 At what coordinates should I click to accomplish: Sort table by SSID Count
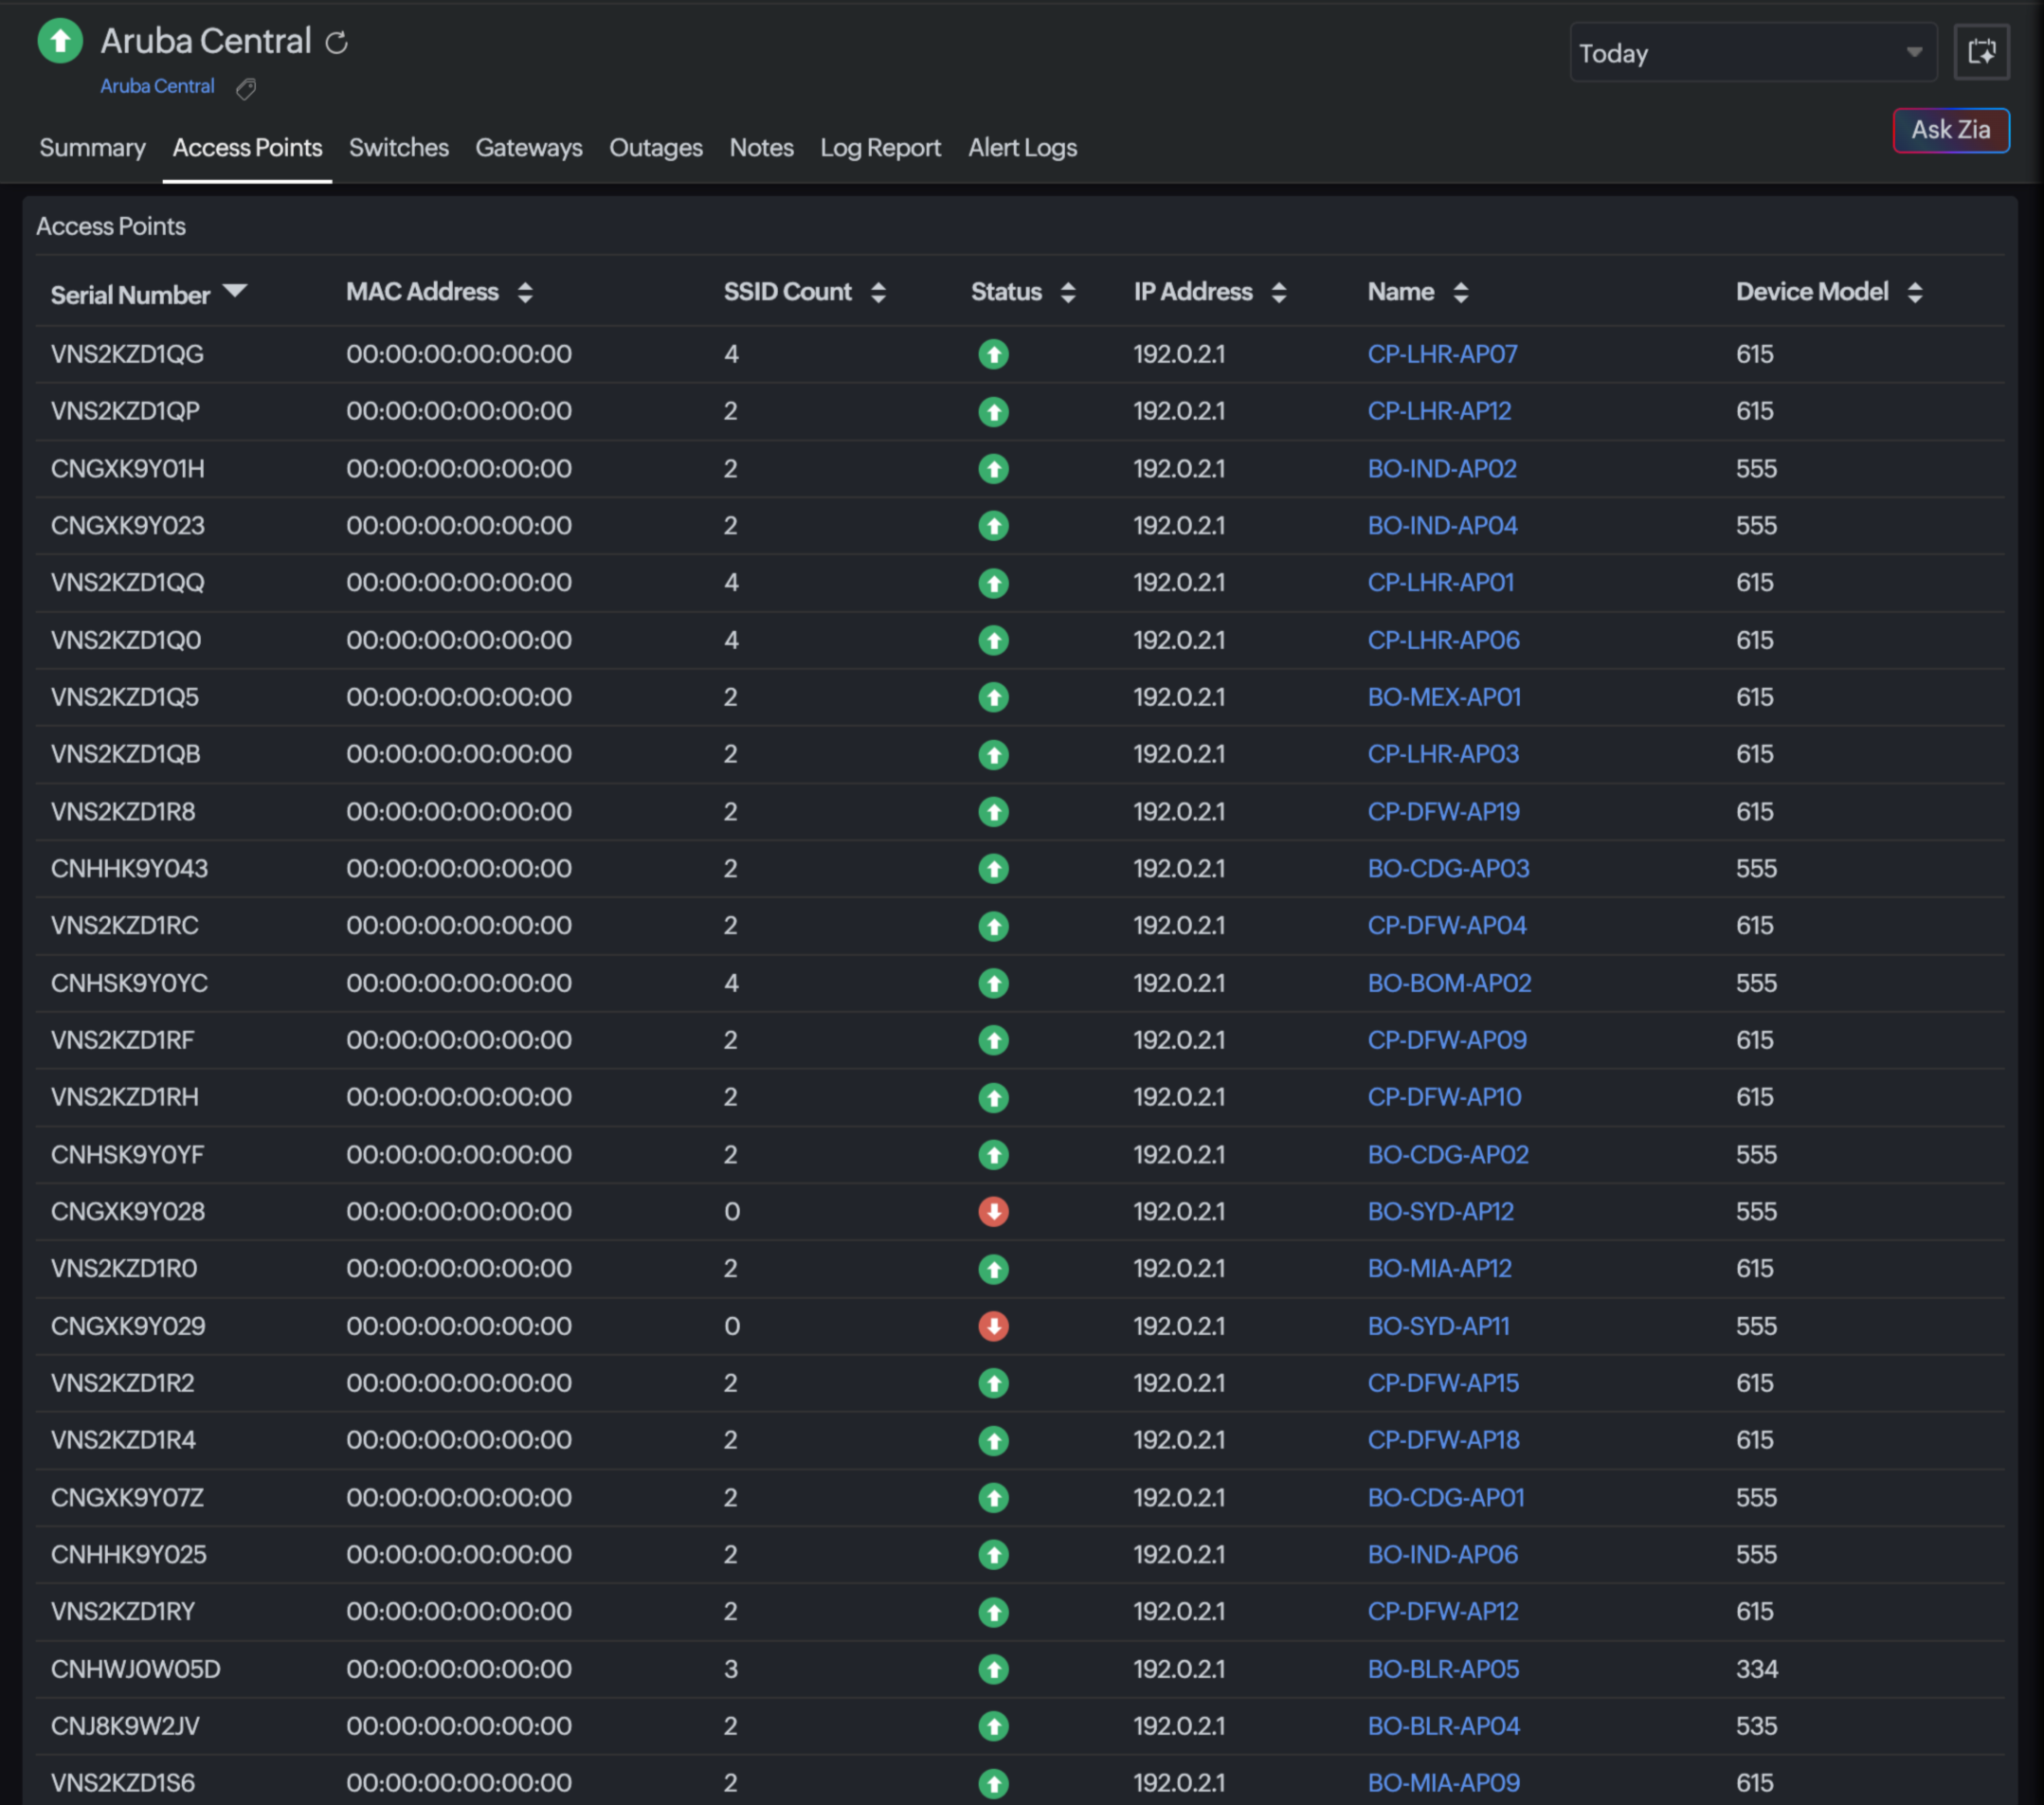point(878,292)
